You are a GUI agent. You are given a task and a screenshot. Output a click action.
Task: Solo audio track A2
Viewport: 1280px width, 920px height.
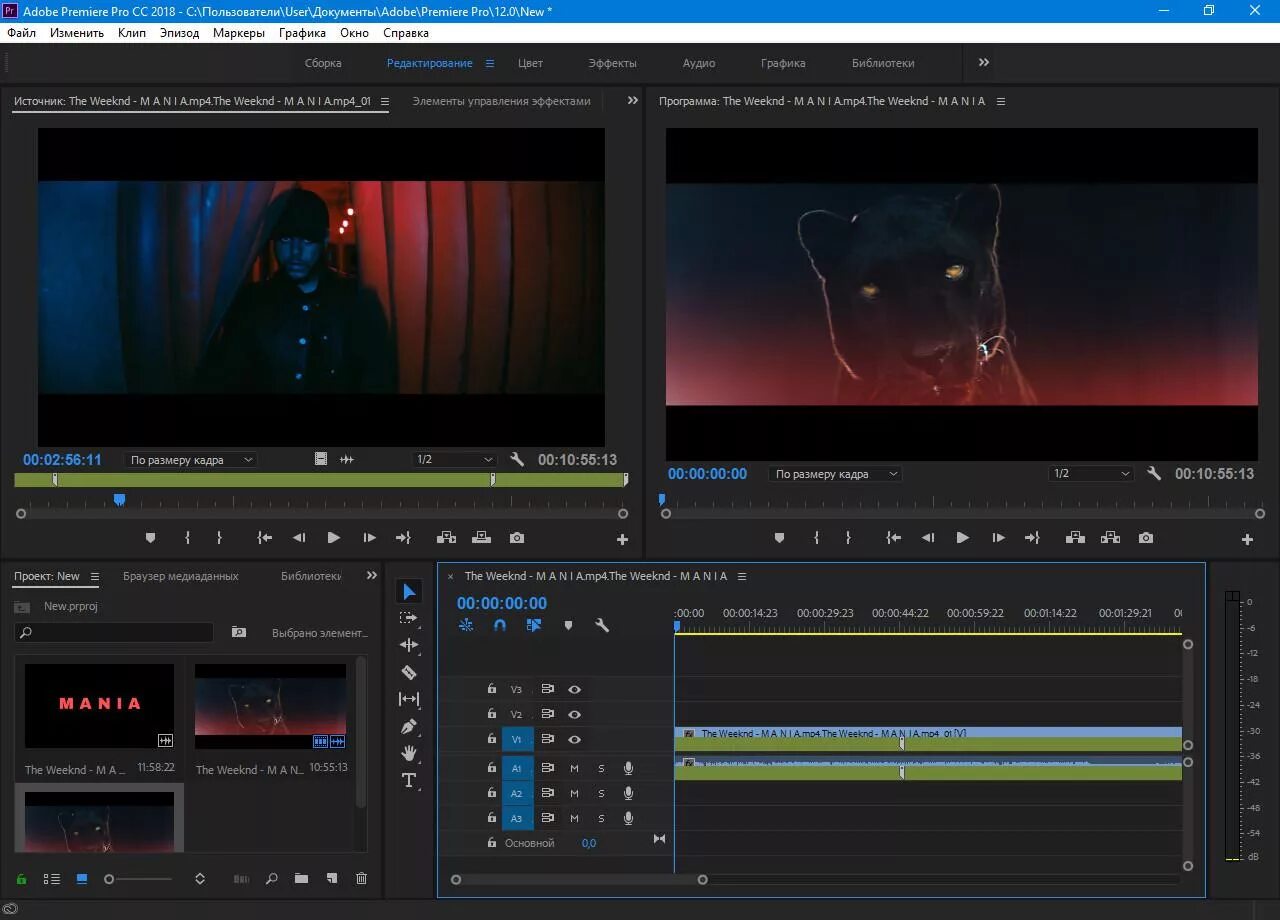pos(600,793)
